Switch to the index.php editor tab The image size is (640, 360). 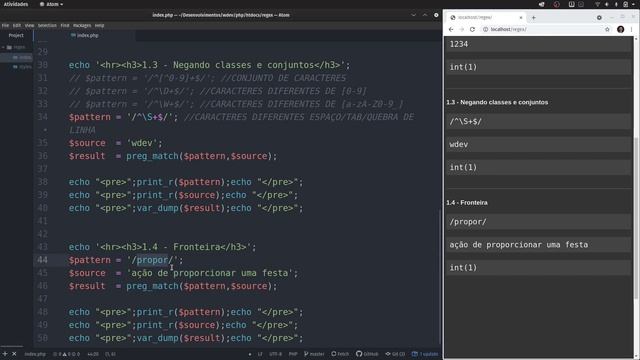[x=84, y=36]
